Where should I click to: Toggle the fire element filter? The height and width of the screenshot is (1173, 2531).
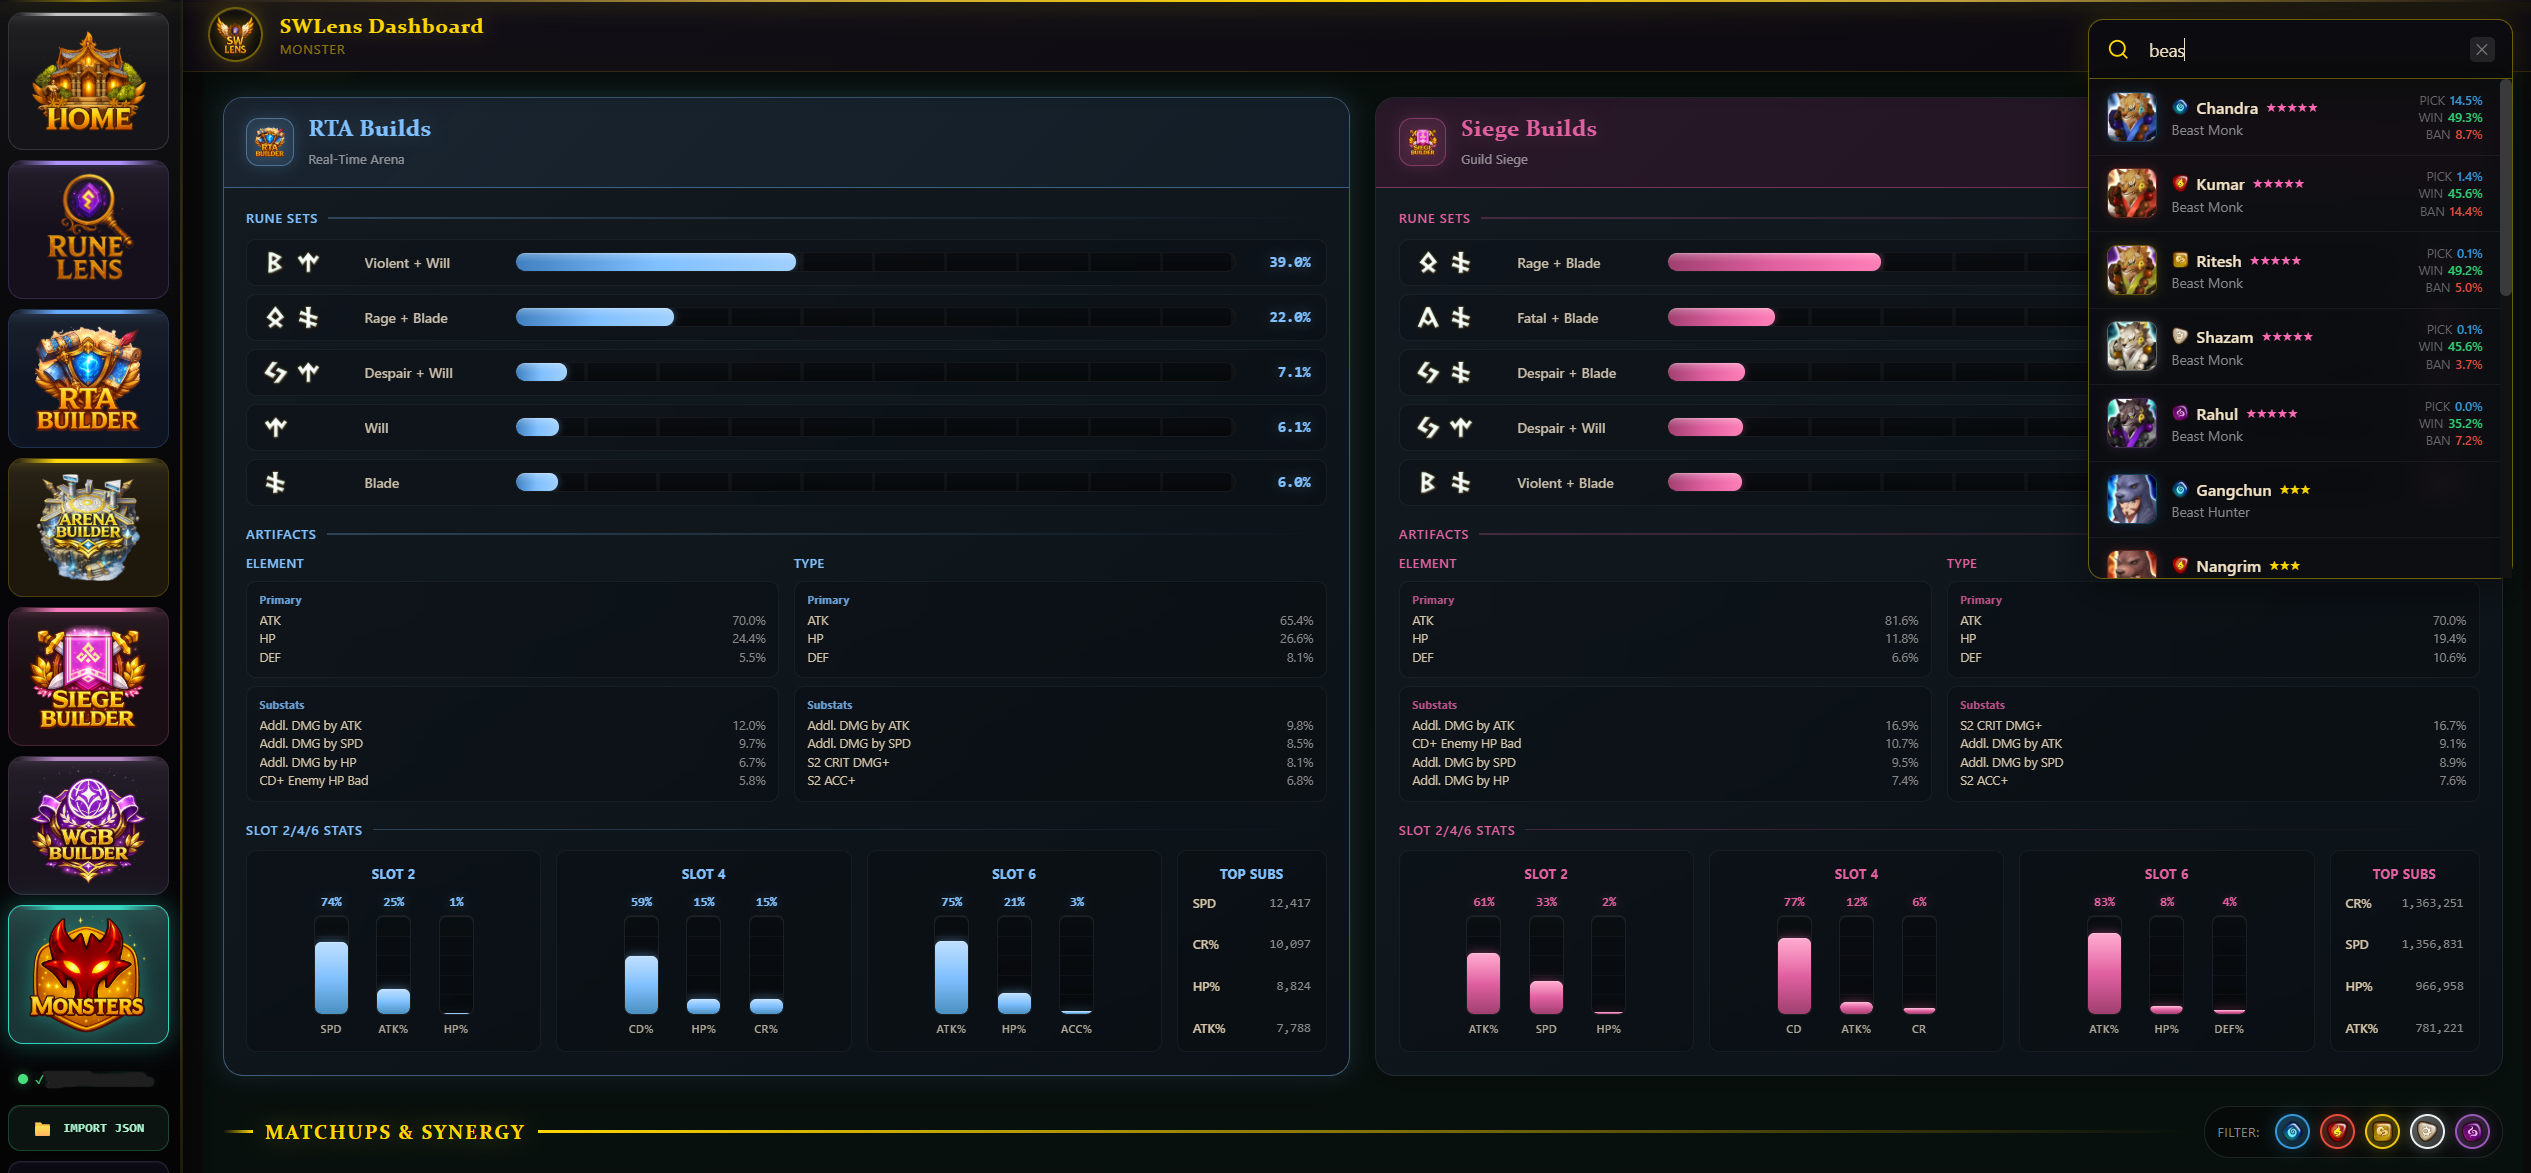2337,1132
